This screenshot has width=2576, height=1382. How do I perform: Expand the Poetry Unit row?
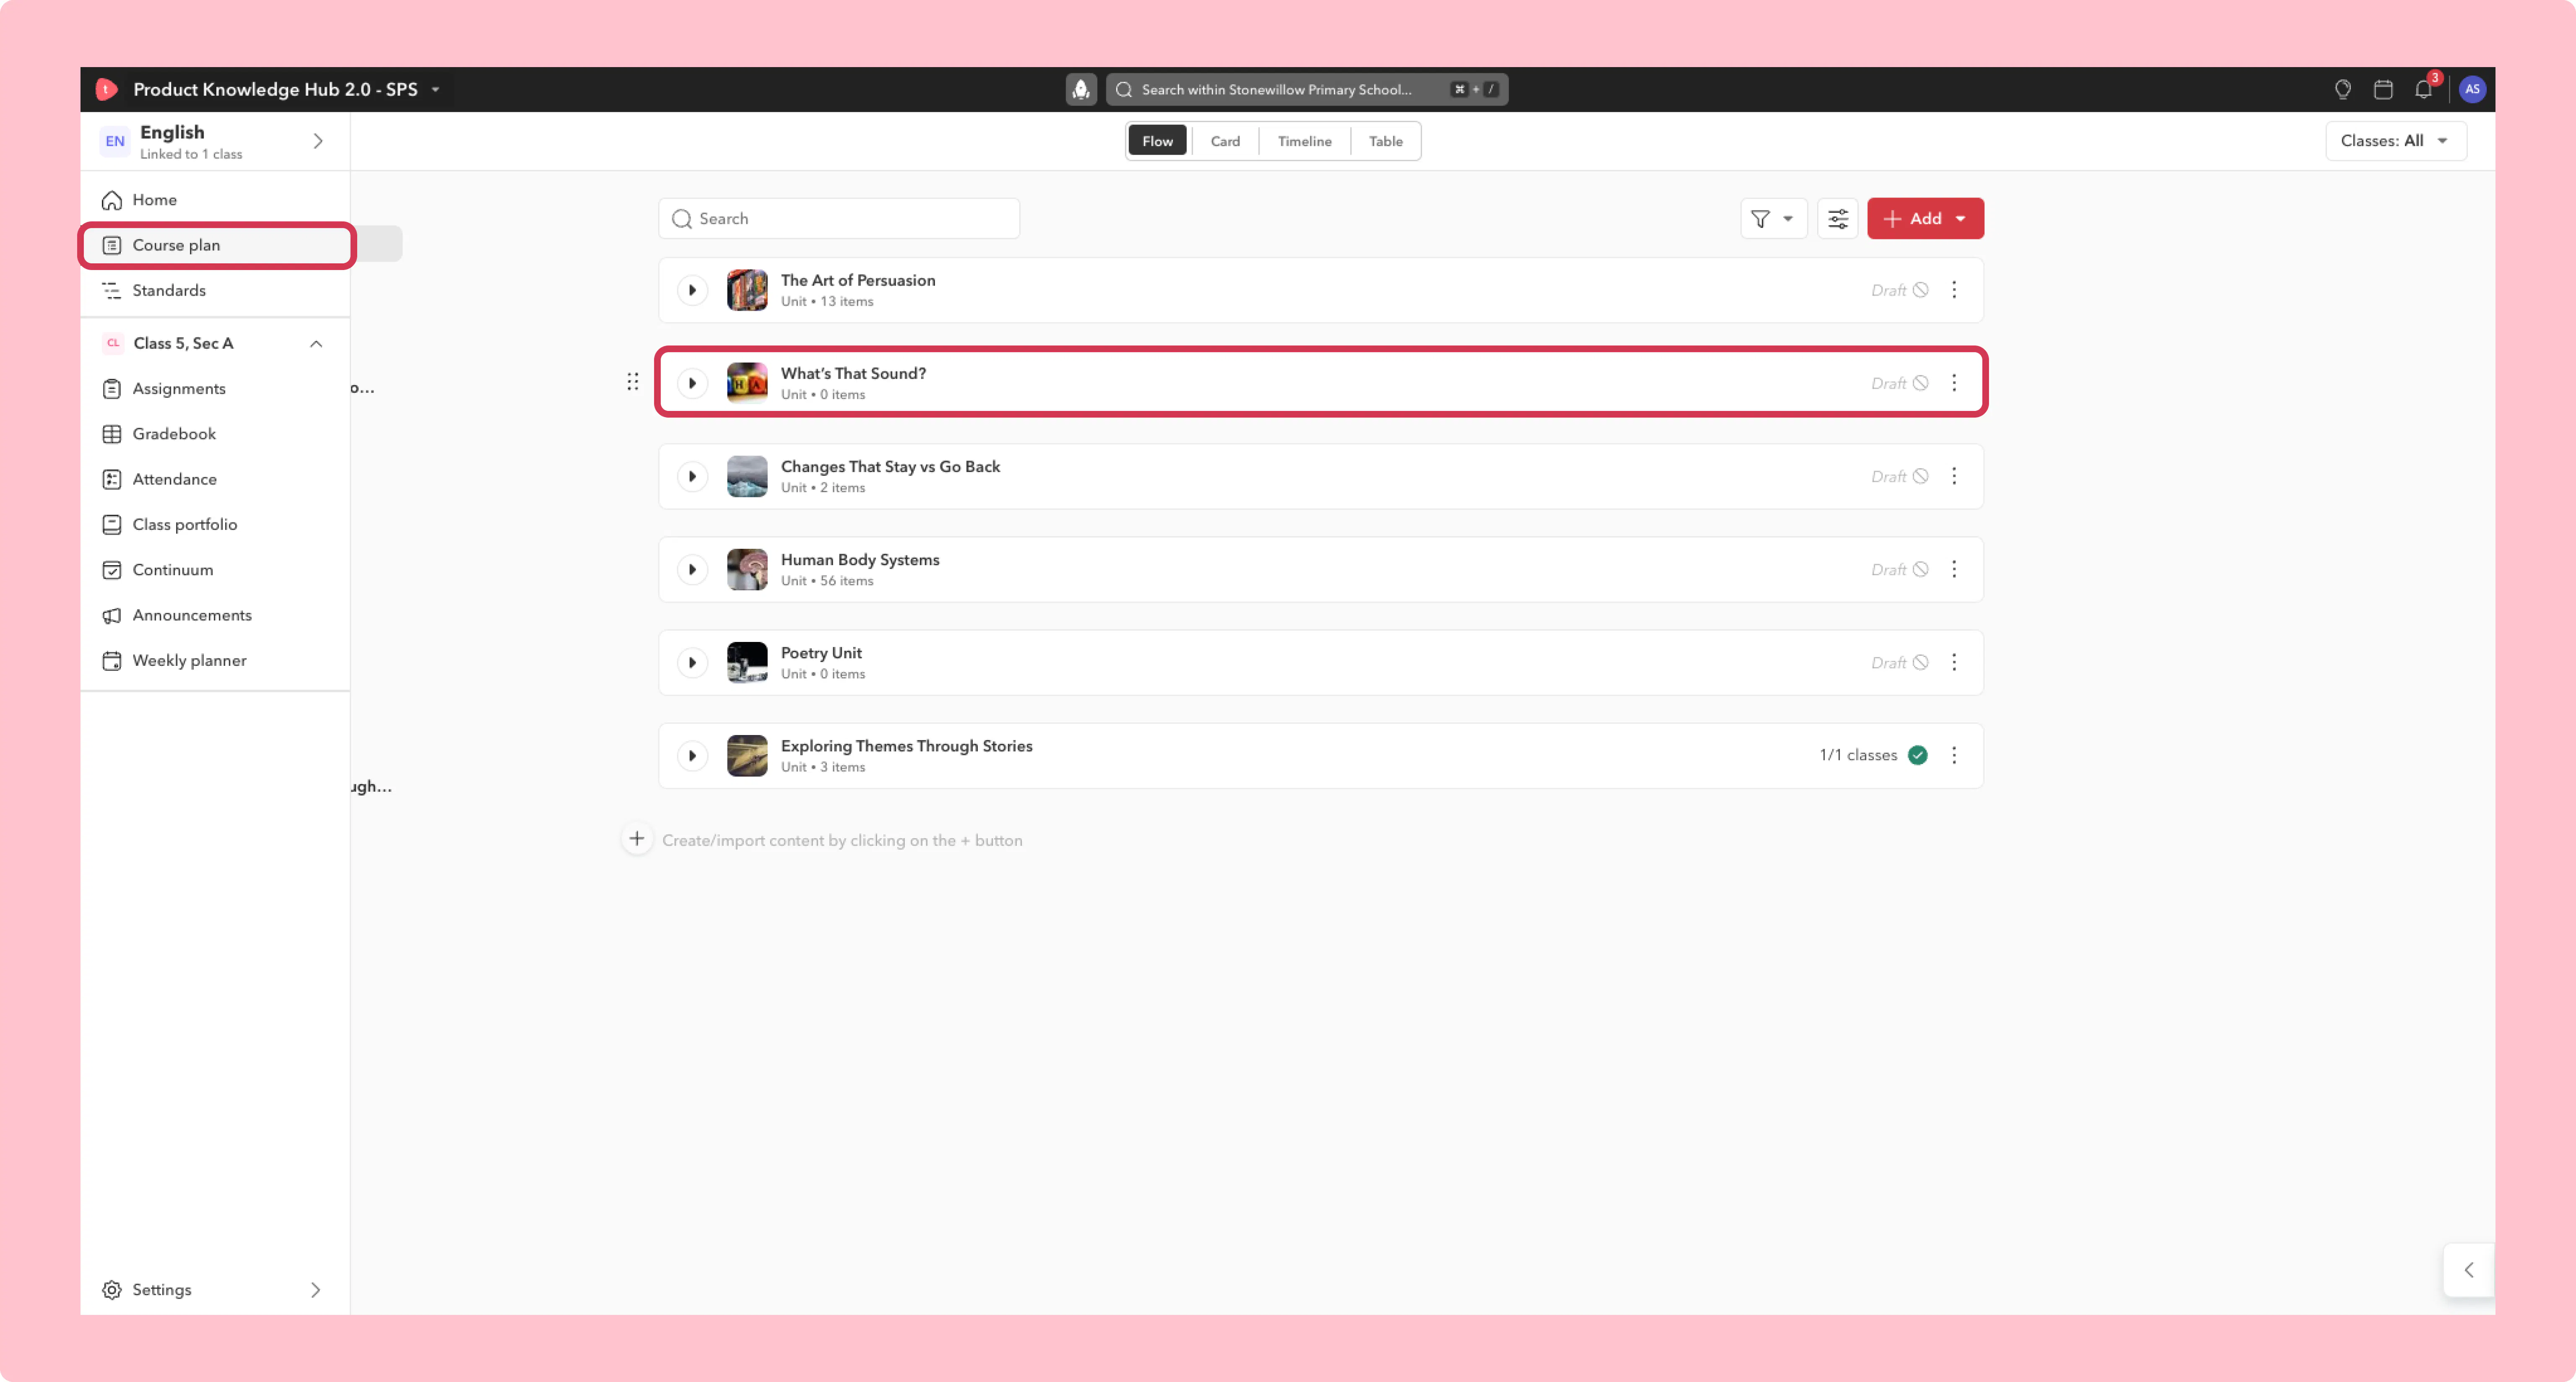click(x=692, y=662)
